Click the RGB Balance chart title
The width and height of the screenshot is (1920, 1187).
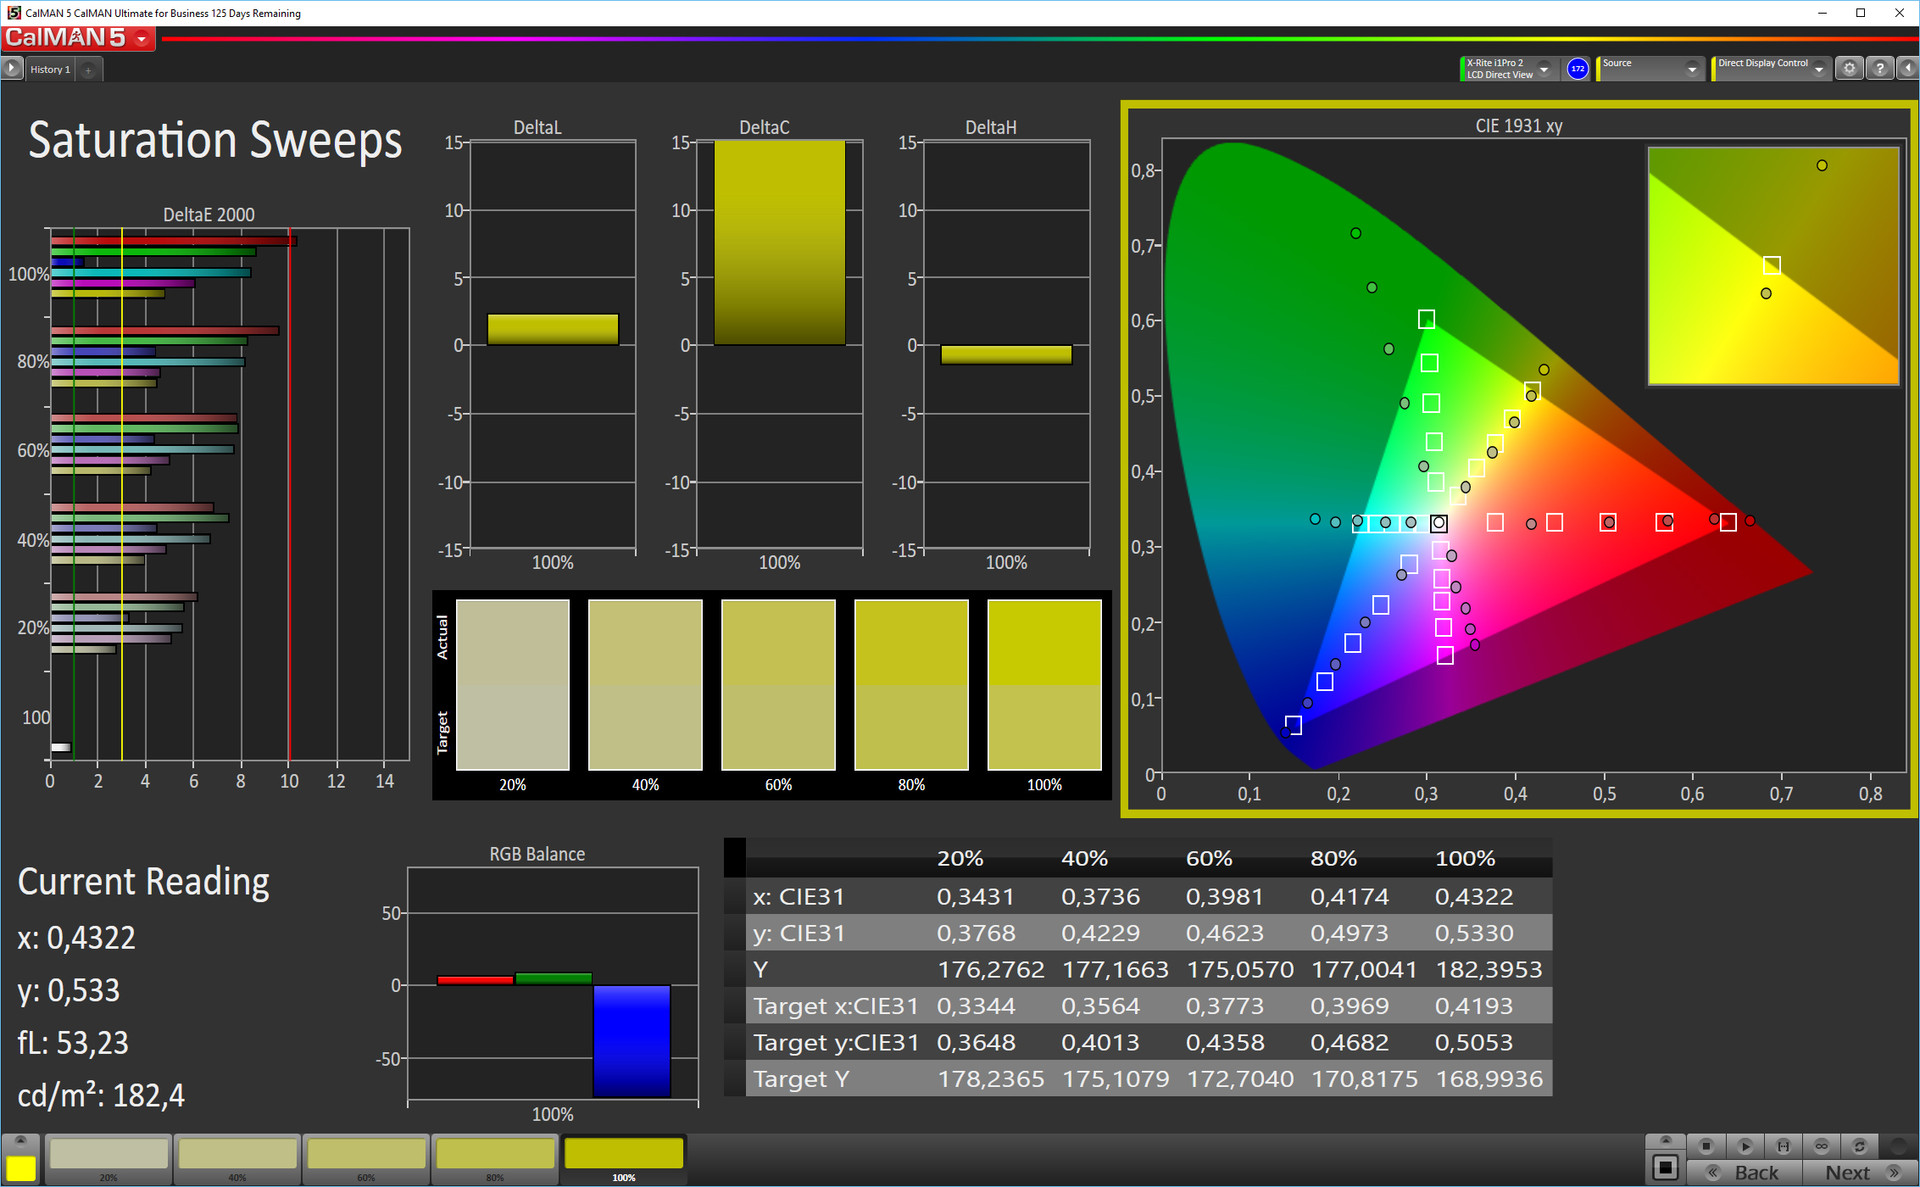(537, 854)
